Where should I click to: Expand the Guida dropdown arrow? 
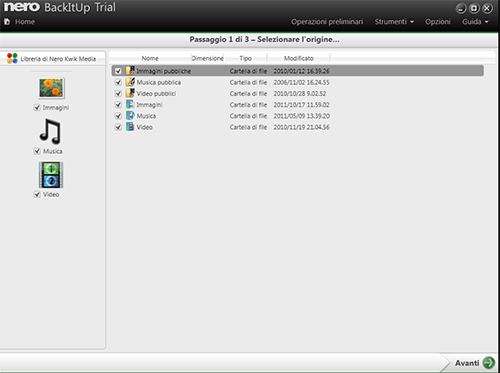(x=486, y=22)
